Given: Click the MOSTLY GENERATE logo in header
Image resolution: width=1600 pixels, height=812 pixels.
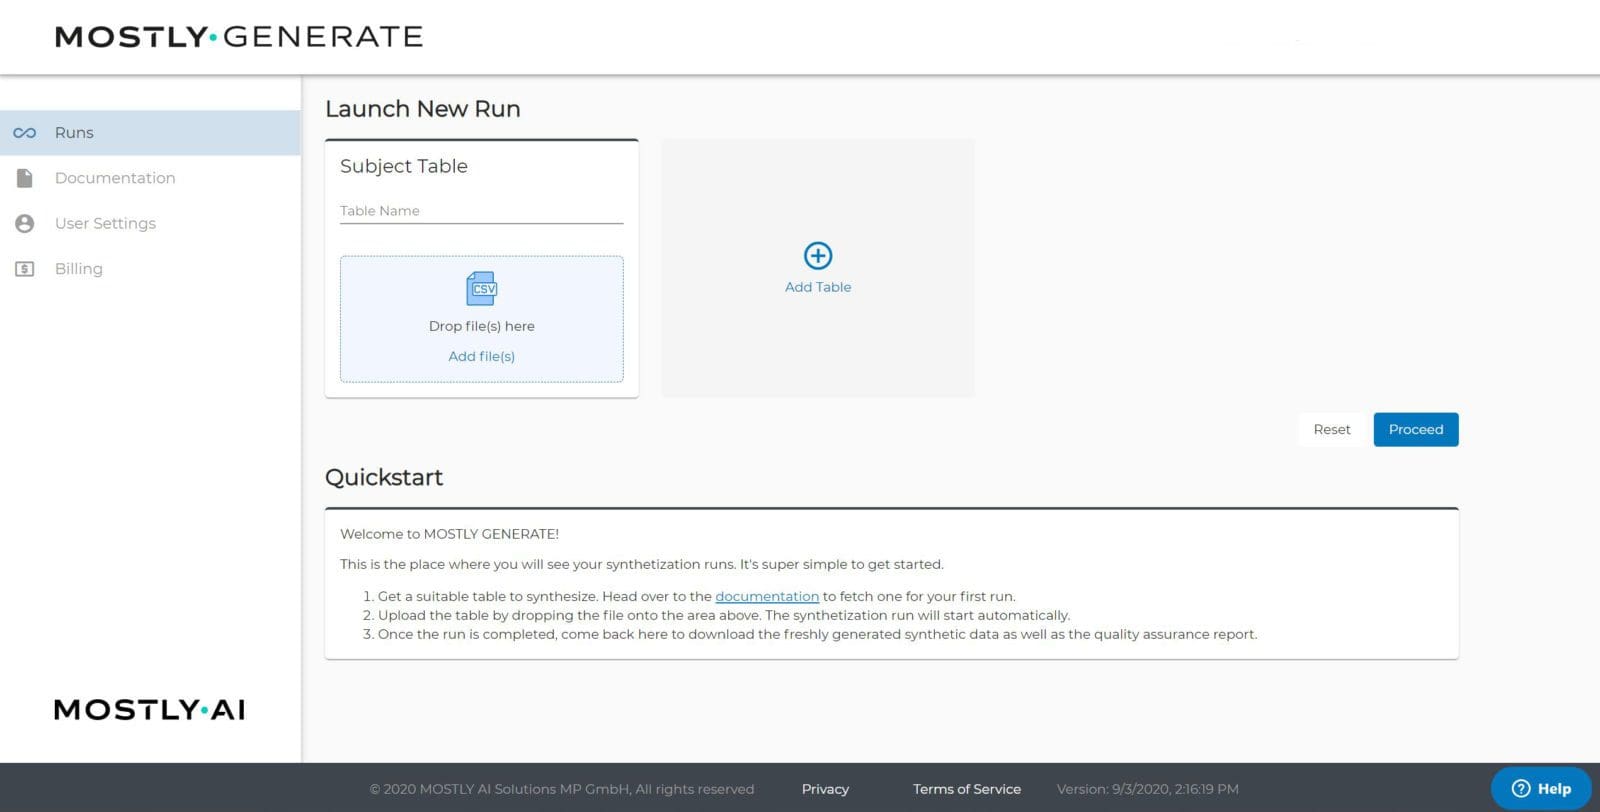Looking at the screenshot, I should click(239, 37).
